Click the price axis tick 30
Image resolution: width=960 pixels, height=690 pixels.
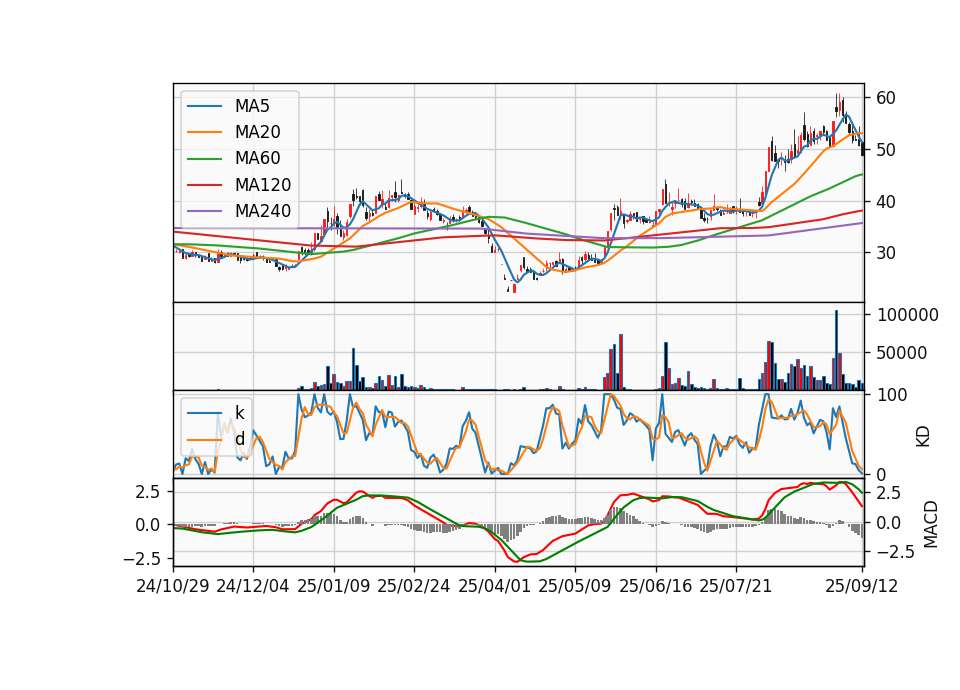885,253
